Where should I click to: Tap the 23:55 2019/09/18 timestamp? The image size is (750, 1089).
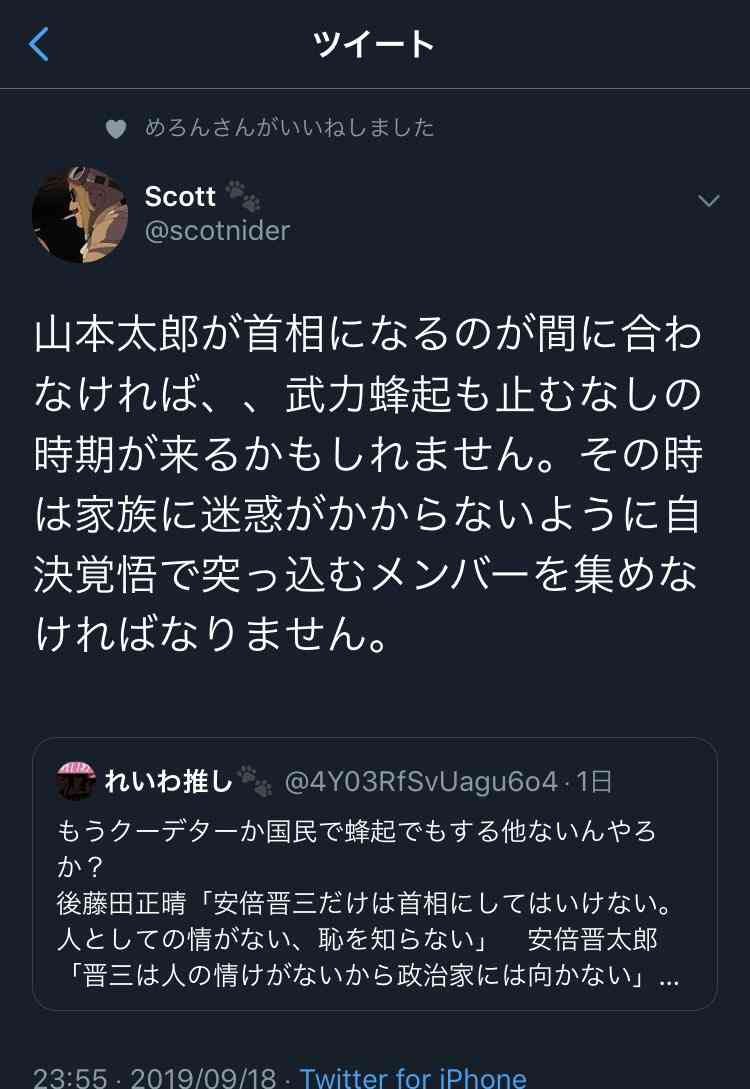point(155,1076)
